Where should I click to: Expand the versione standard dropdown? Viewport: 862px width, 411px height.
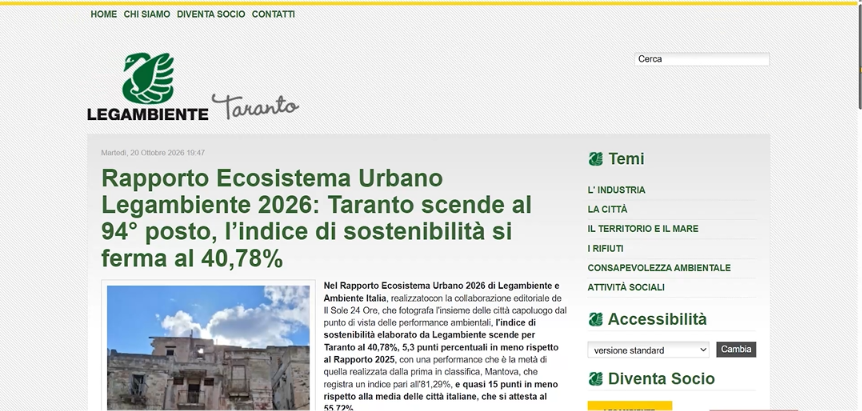click(649, 350)
